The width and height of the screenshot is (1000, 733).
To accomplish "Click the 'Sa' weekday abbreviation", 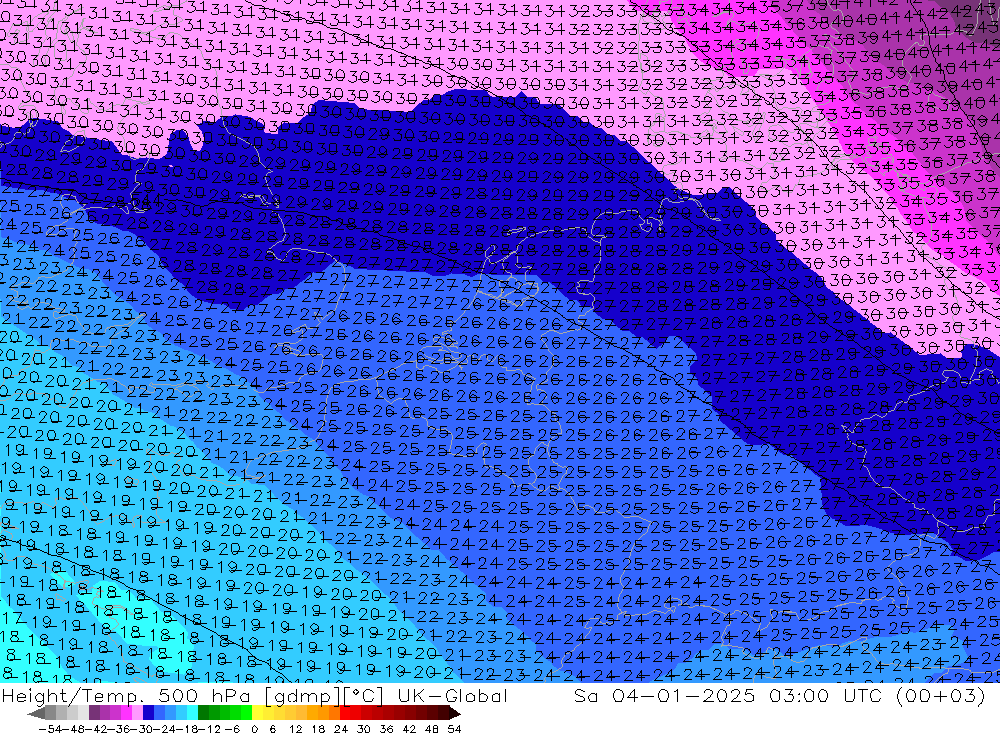I will [x=585, y=695].
